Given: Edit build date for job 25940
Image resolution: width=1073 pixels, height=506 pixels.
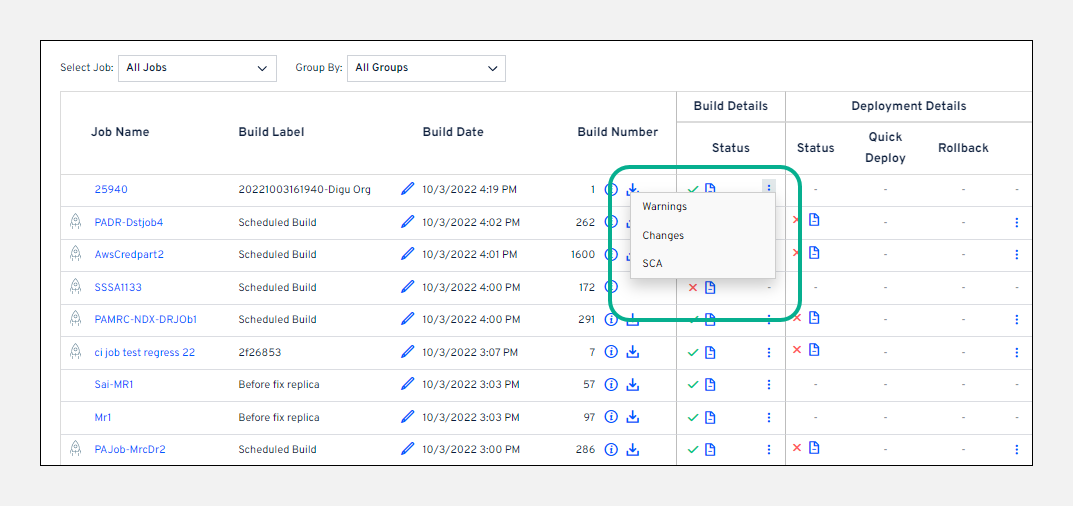Looking at the screenshot, I should pos(407,189).
